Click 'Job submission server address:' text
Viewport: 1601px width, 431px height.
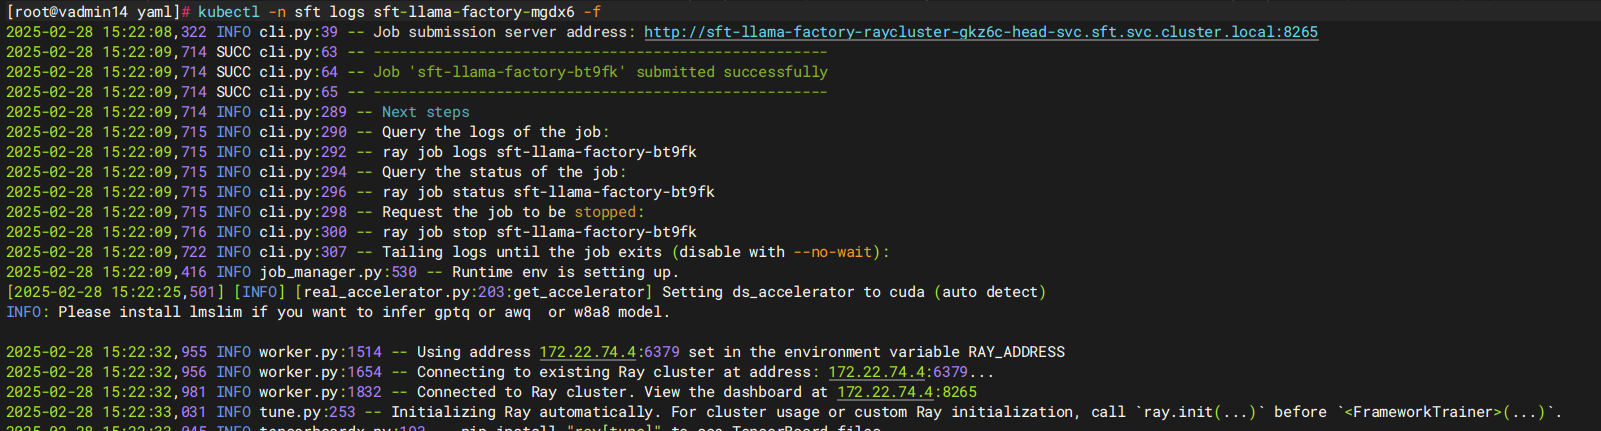coord(504,32)
